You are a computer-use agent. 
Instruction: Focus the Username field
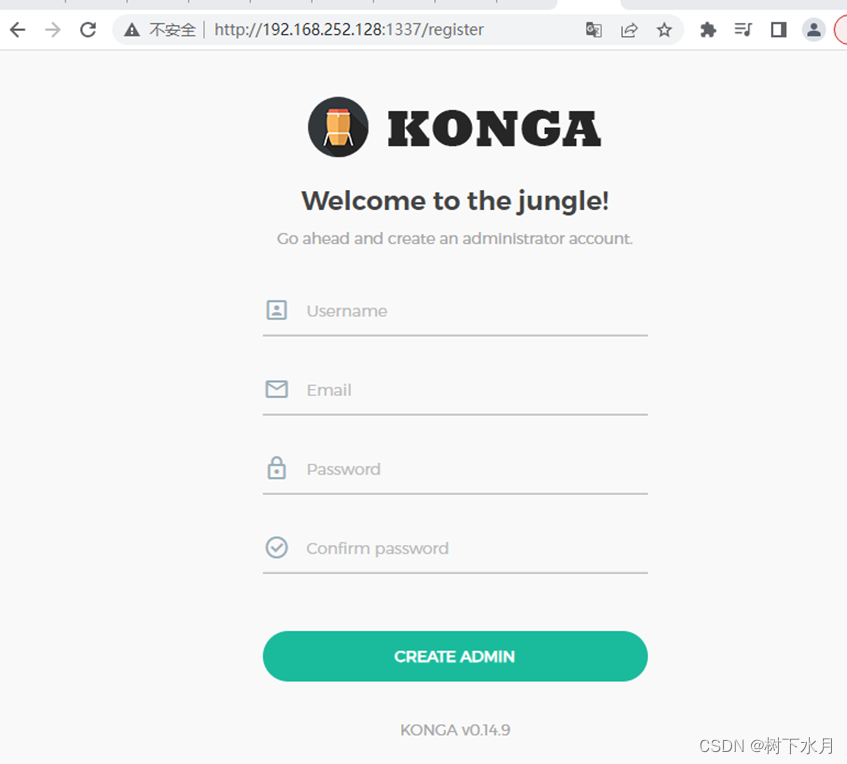pos(455,311)
